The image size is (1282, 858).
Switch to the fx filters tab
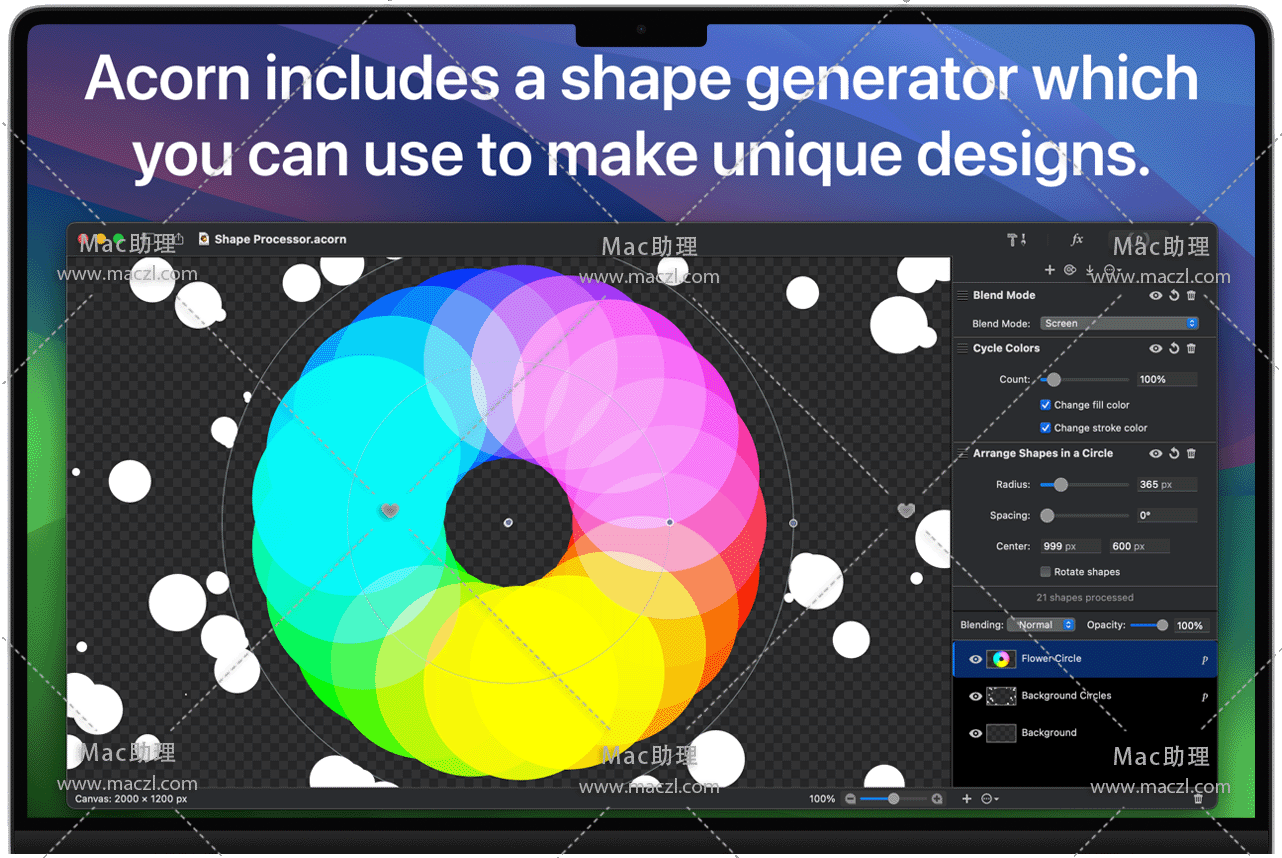pos(1077,240)
